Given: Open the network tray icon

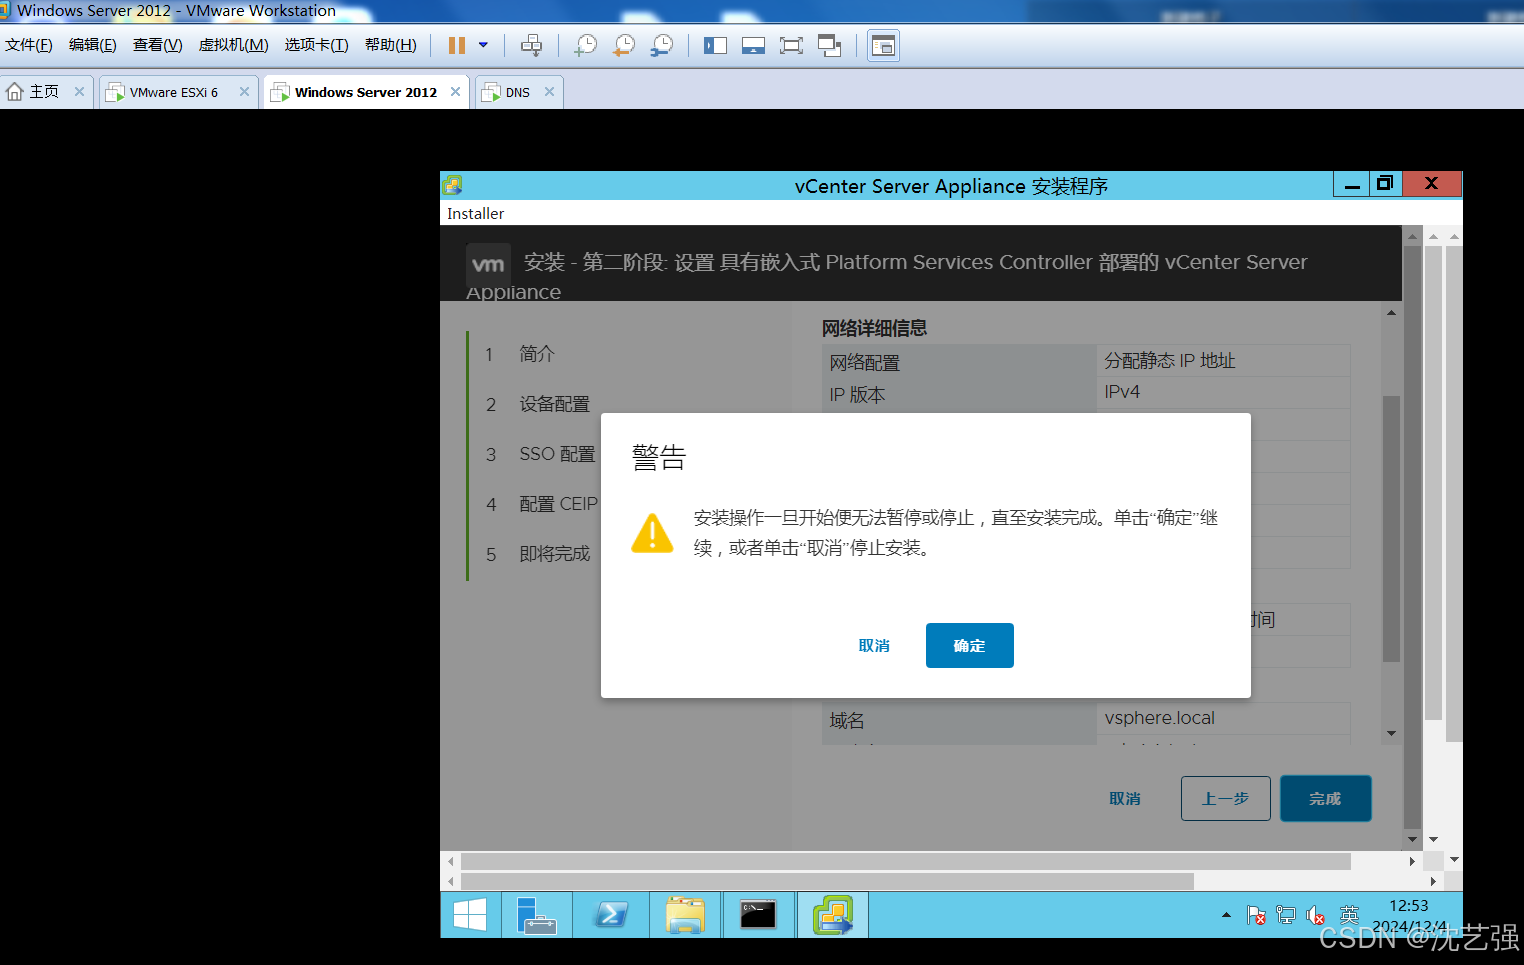Looking at the screenshot, I should pos(1286,915).
